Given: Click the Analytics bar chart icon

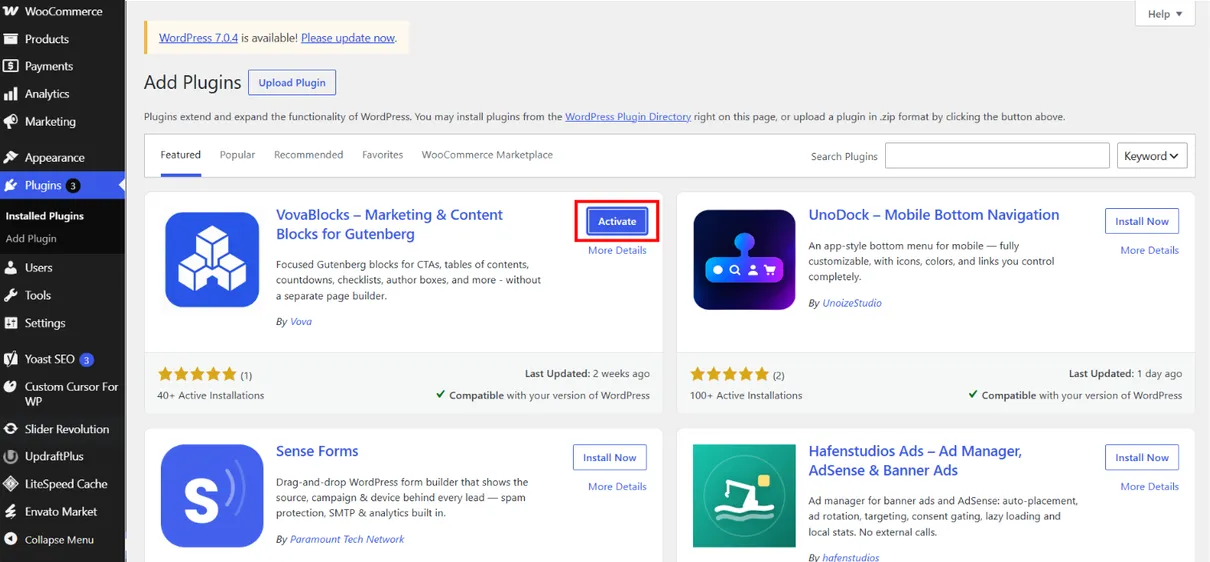Looking at the screenshot, I should pyautogui.click(x=10, y=94).
